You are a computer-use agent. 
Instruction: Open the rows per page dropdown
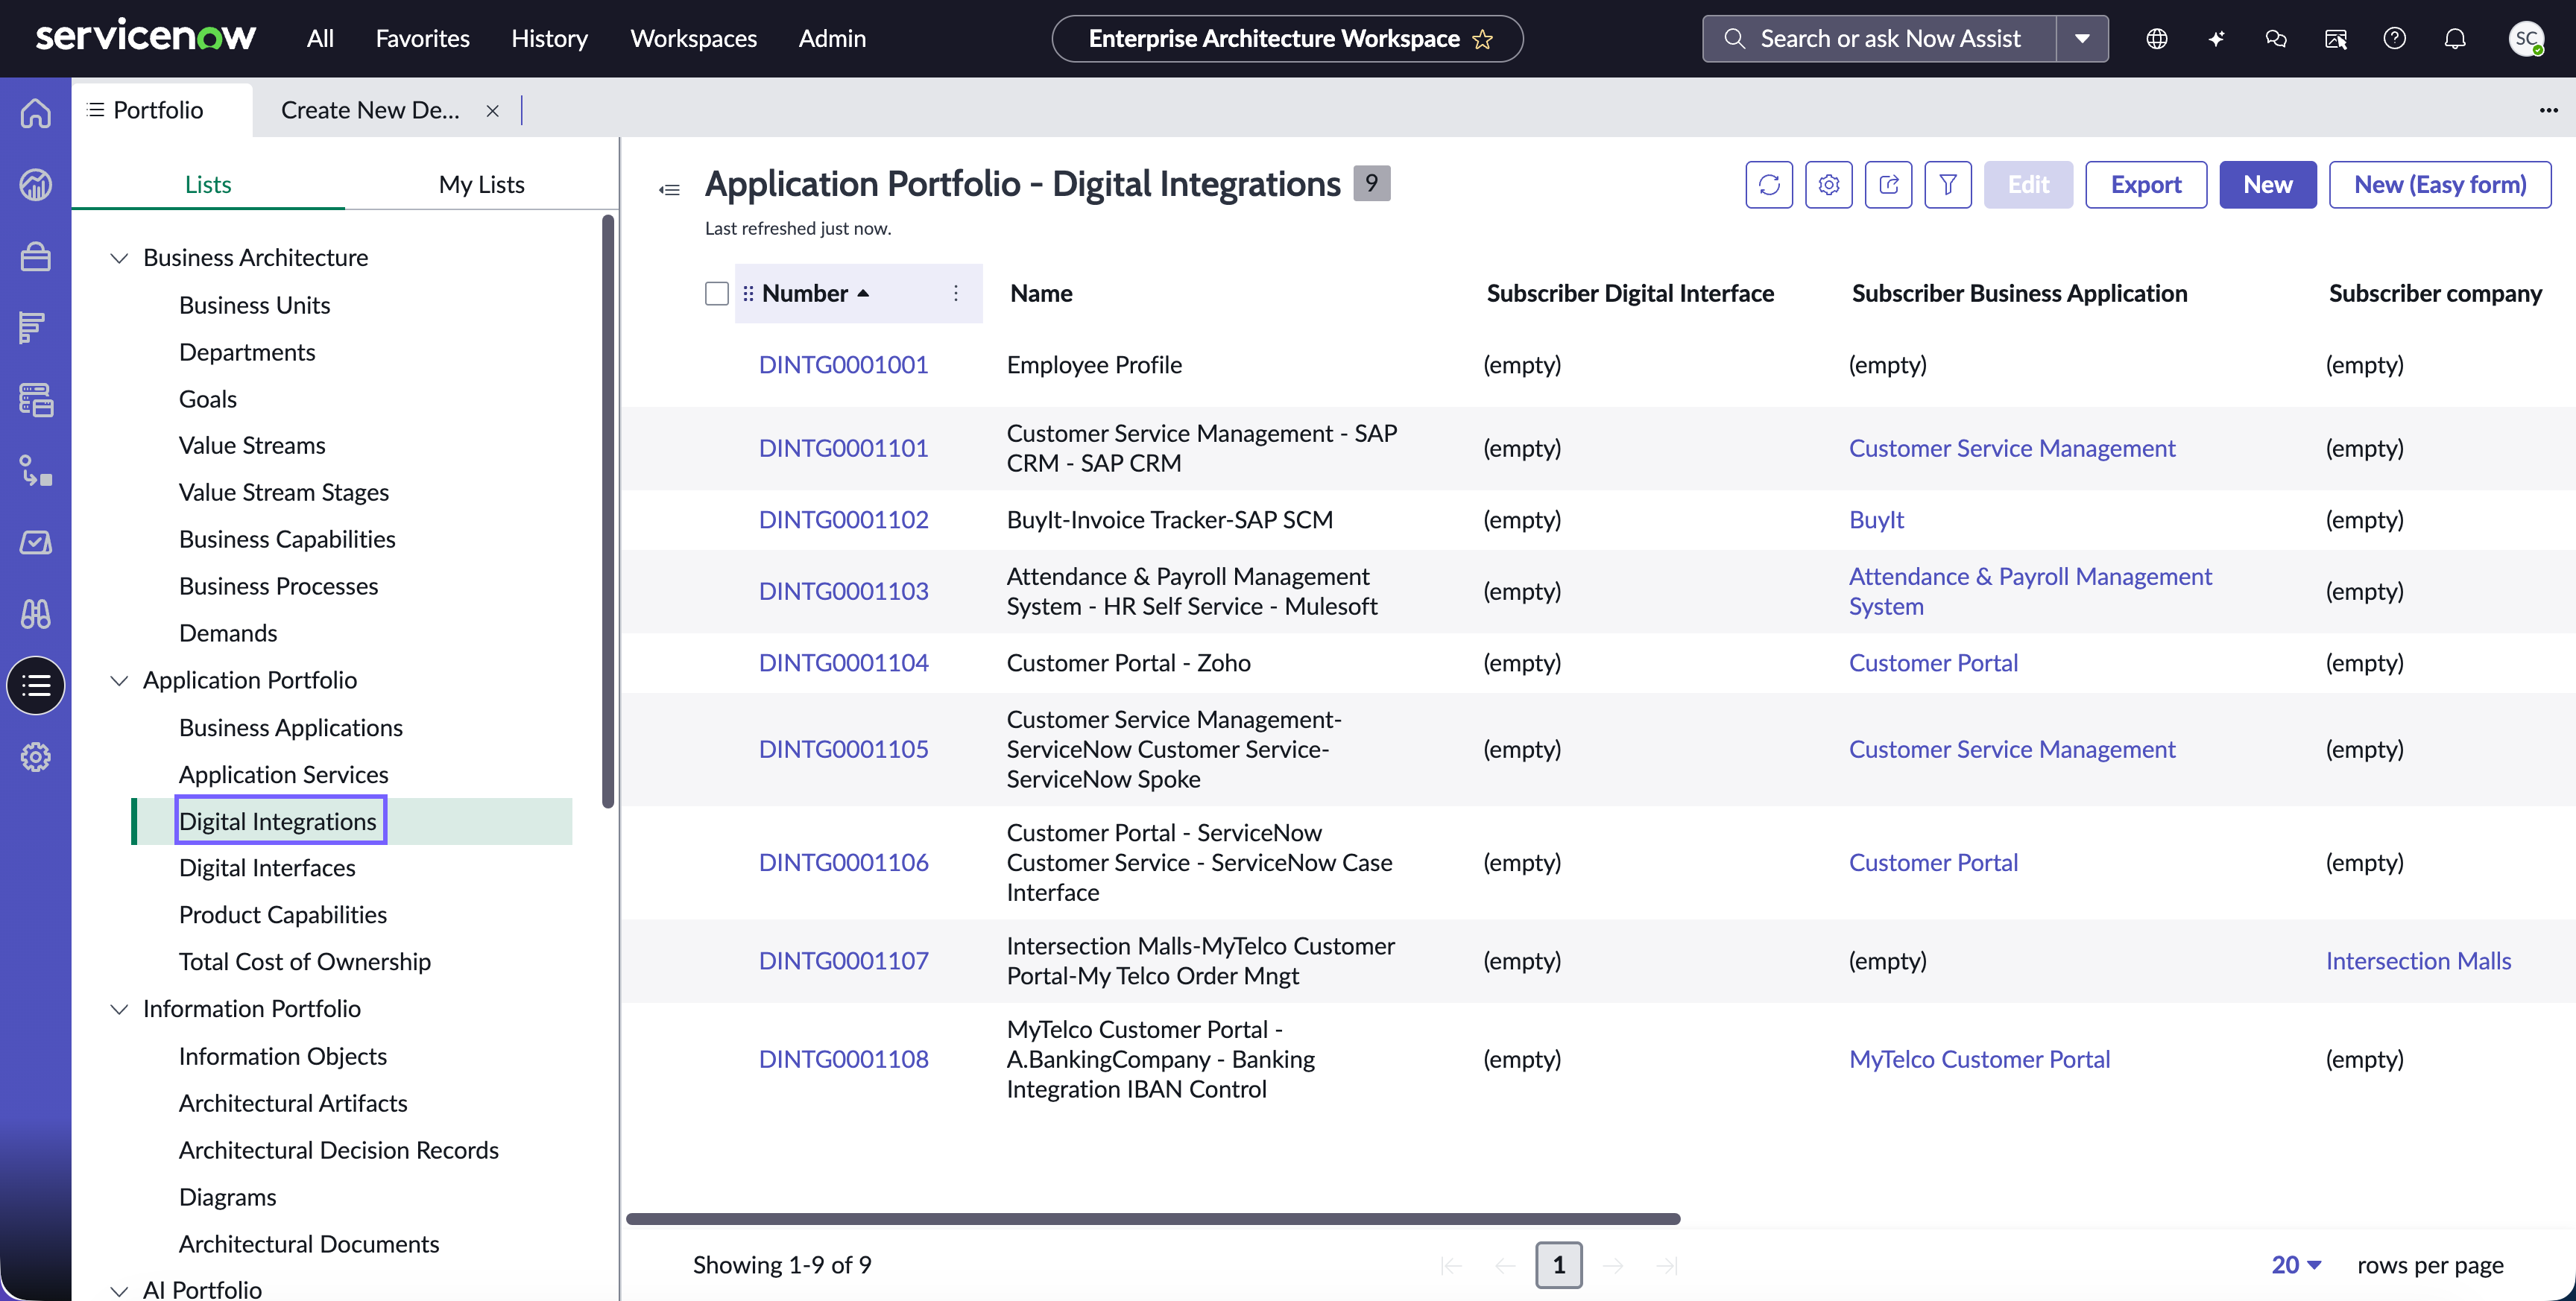click(2296, 1265)
